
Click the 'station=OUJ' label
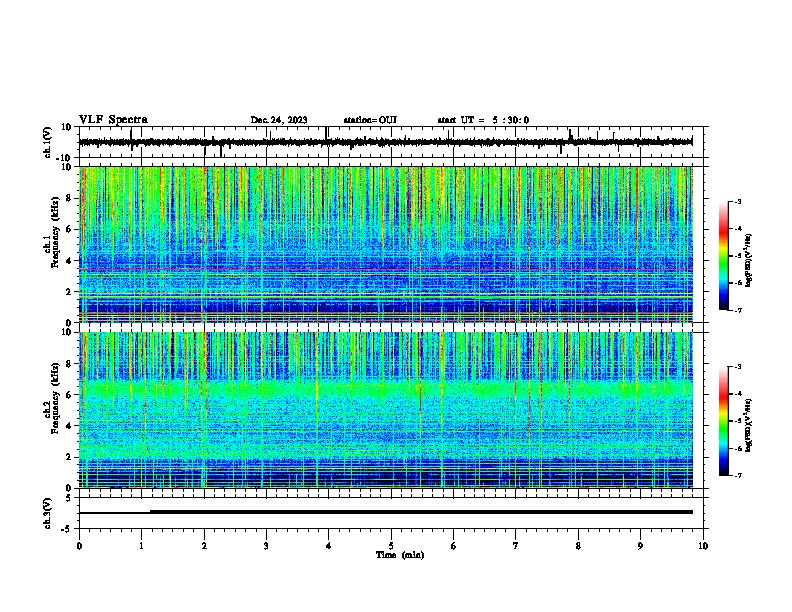[x=370, y=120]
